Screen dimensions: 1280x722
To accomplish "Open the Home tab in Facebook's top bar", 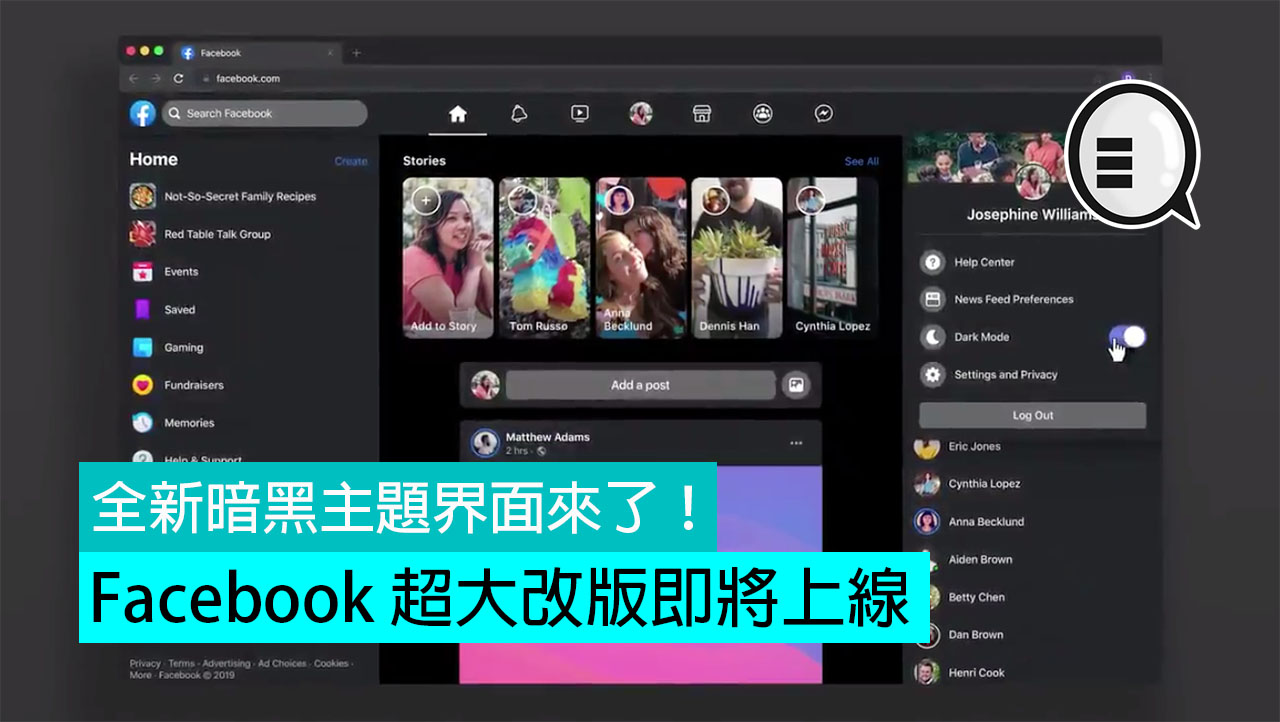I will click(x=458, y=114).
